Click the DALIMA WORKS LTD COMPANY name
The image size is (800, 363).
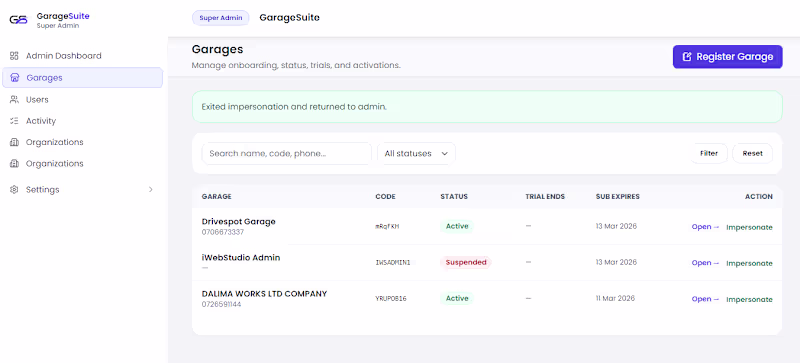click(x=264, y=294)
